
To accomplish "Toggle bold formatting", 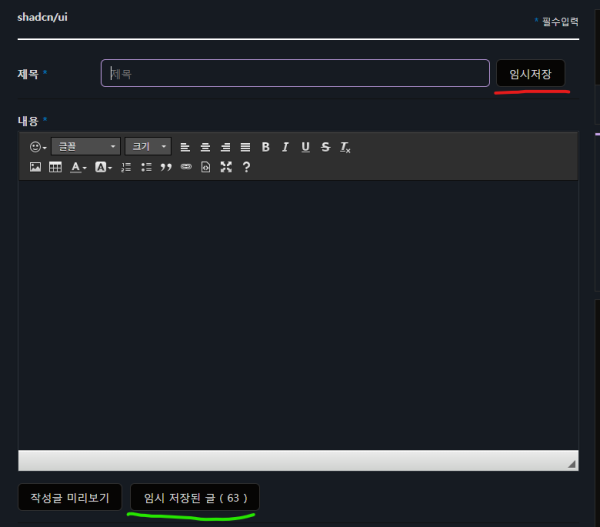I will [x=265, y=147].
